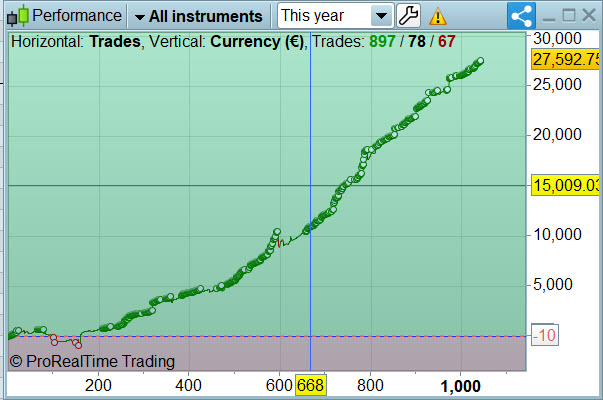The width and height of the screenshot is (603, 400).
Task: Click the red 67 losing trades count
Action: click(x=446, y=41)
